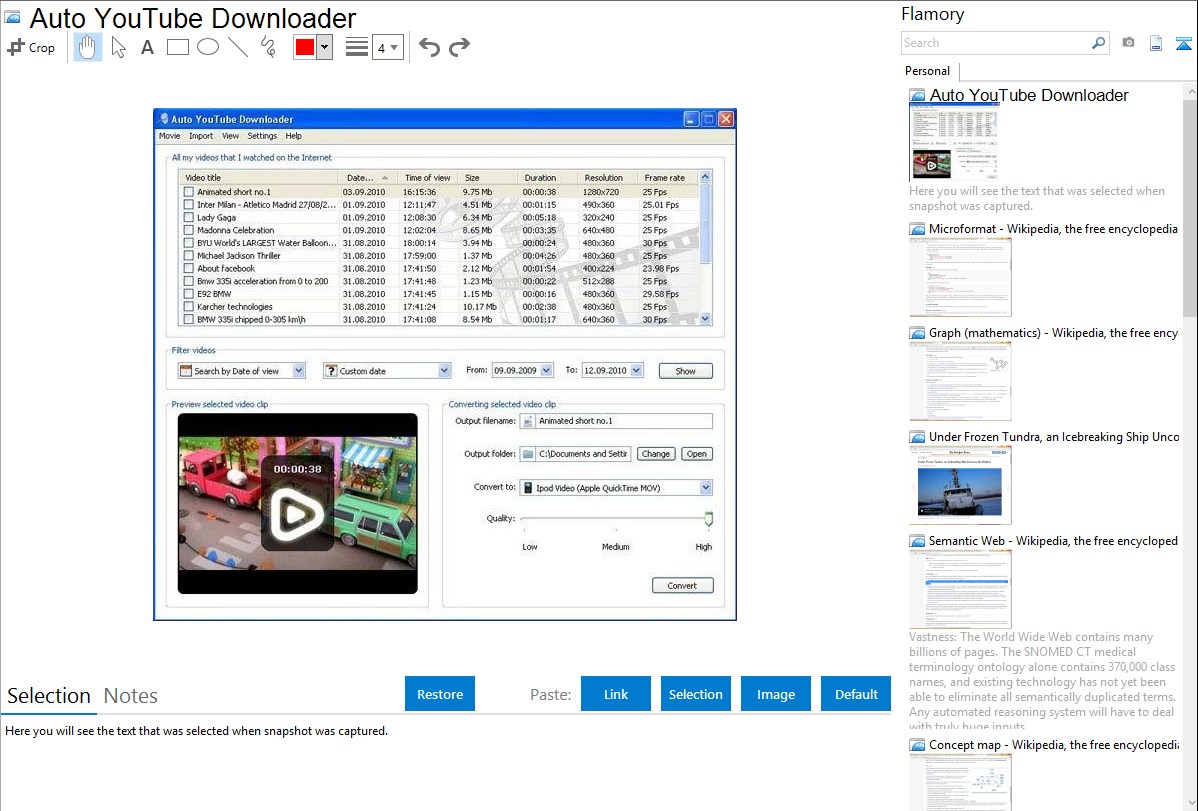Select the Crop tool
The width and height of the screenshot is (1198, 811).
31,47
